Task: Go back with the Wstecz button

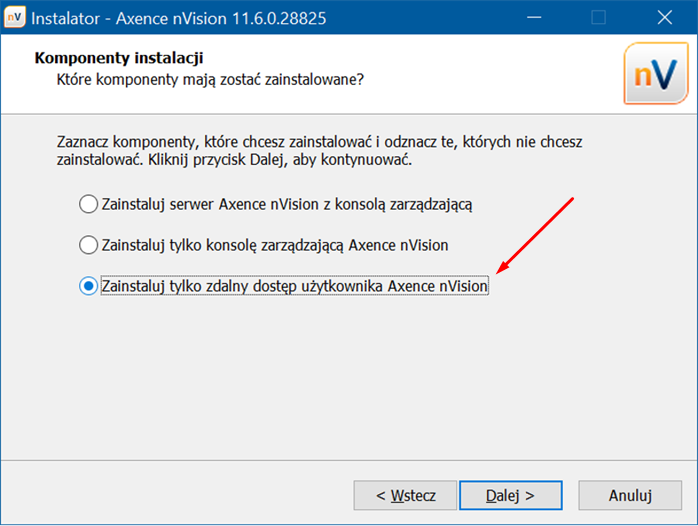Action: click(405, 495)
